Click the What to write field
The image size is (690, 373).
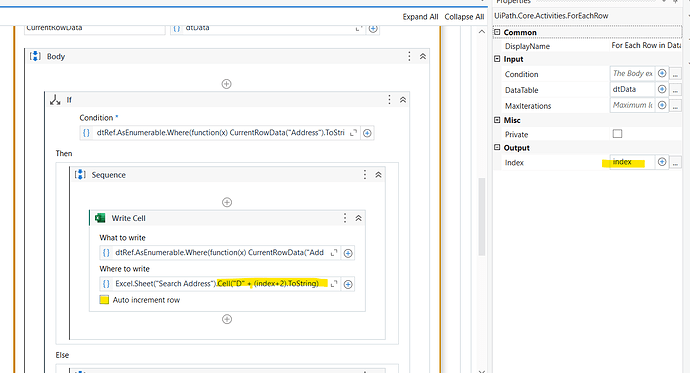219,252
